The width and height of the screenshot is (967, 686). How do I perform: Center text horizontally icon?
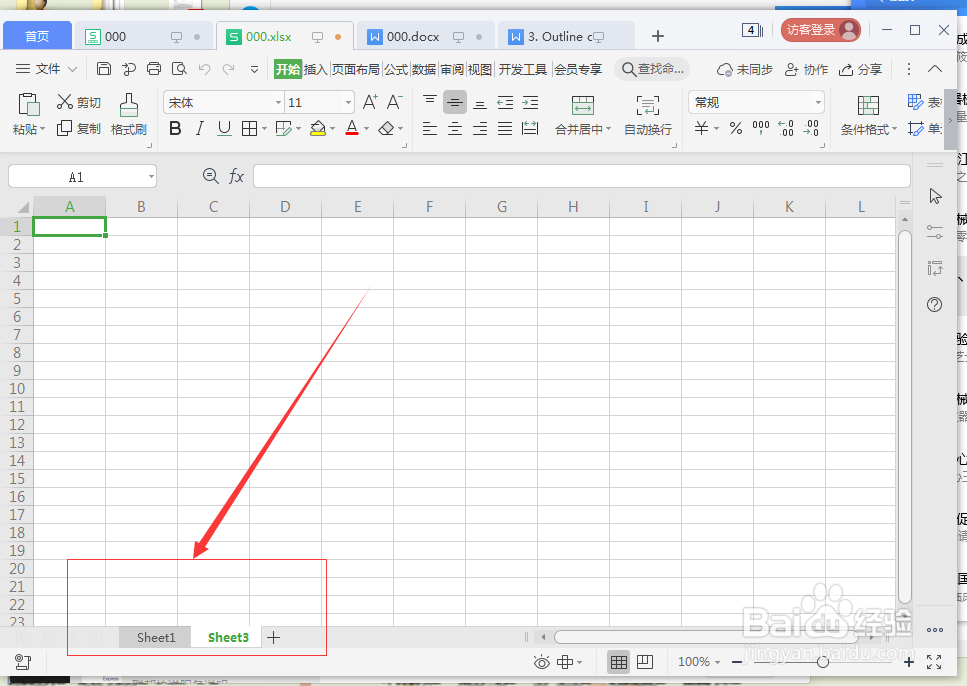click(455, 128)
